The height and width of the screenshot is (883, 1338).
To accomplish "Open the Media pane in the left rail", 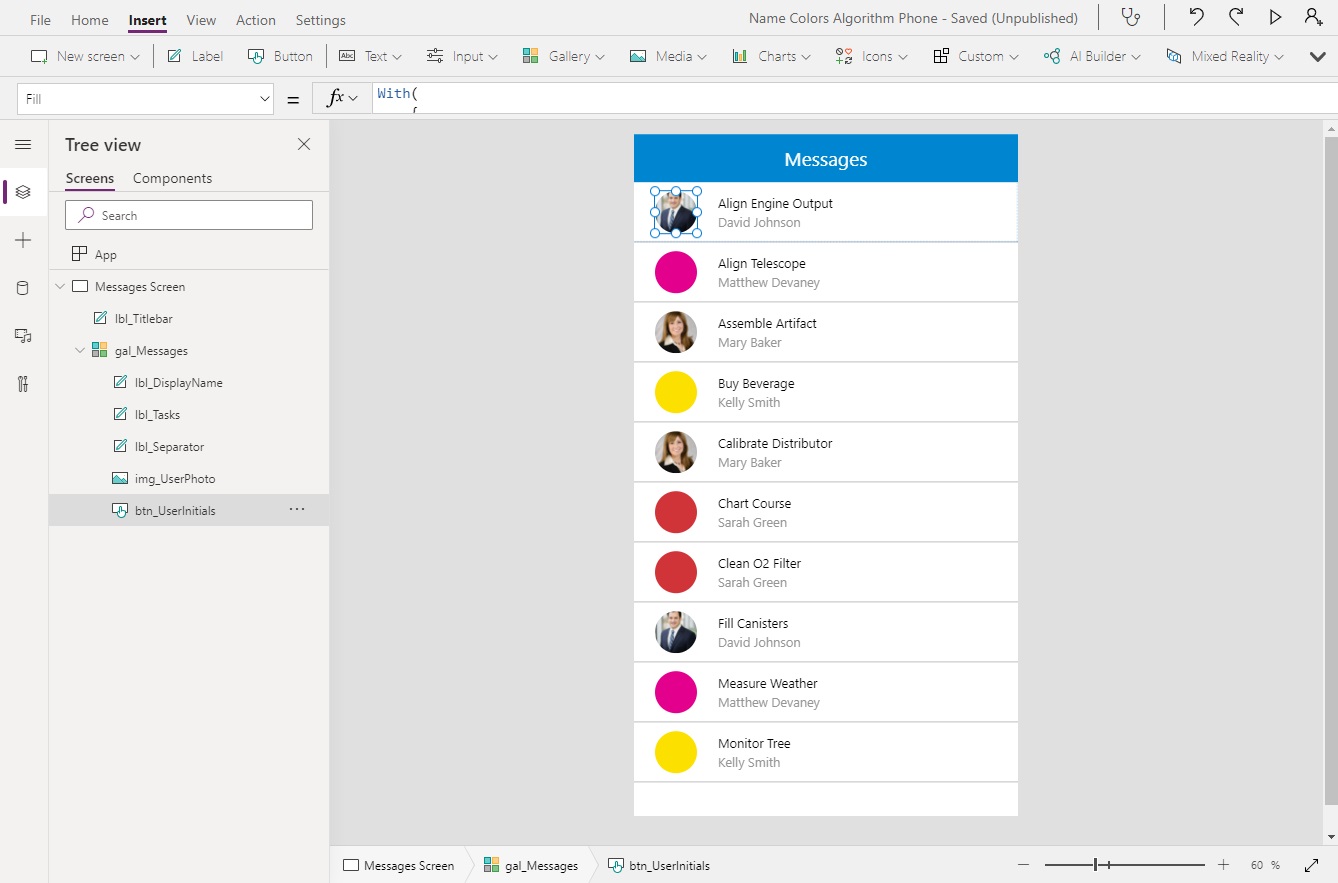I will [23, 336].
